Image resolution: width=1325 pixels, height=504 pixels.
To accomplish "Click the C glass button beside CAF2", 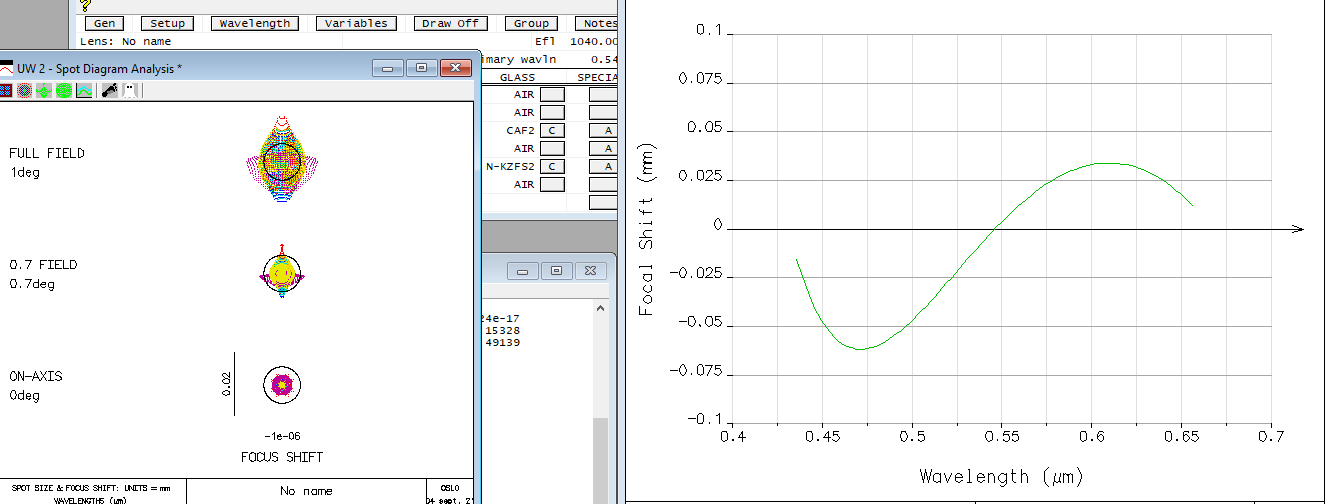I will click(552, 130).
